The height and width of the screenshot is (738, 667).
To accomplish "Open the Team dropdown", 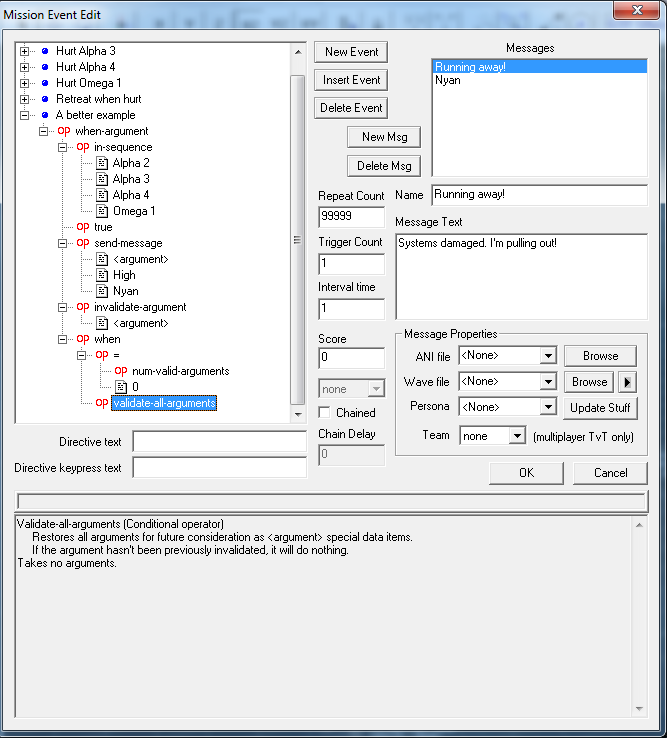I will (516, 436).
